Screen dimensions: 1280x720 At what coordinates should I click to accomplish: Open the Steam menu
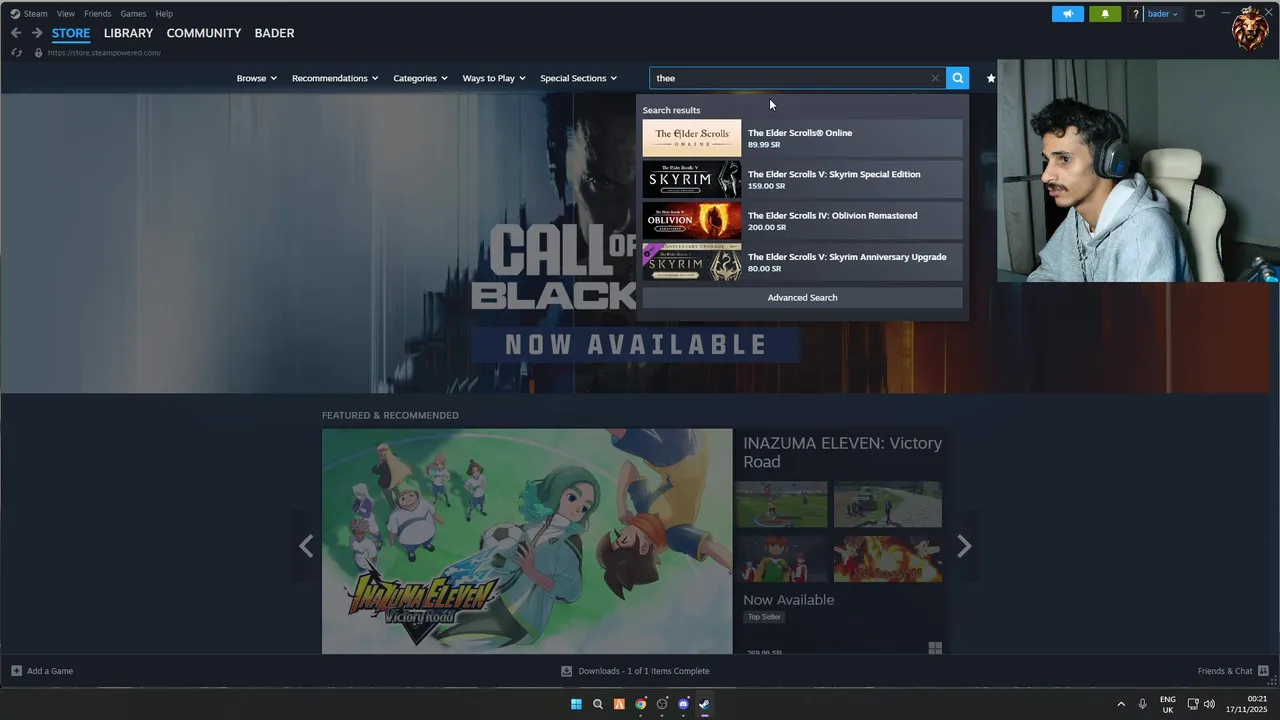click(35, 14)
